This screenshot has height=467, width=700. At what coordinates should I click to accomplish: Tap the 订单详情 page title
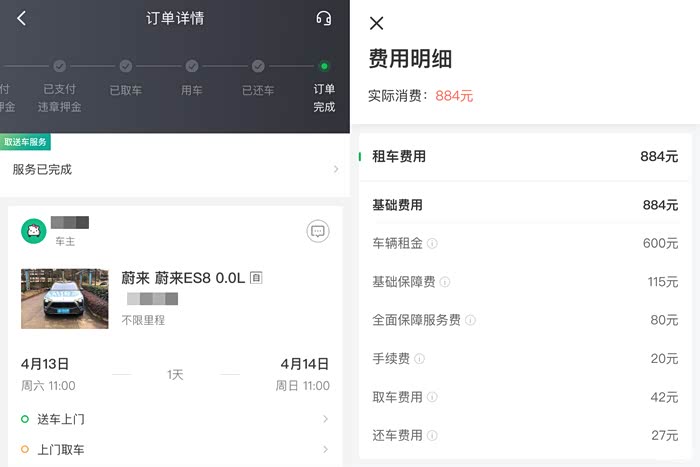tap(175, 18)
